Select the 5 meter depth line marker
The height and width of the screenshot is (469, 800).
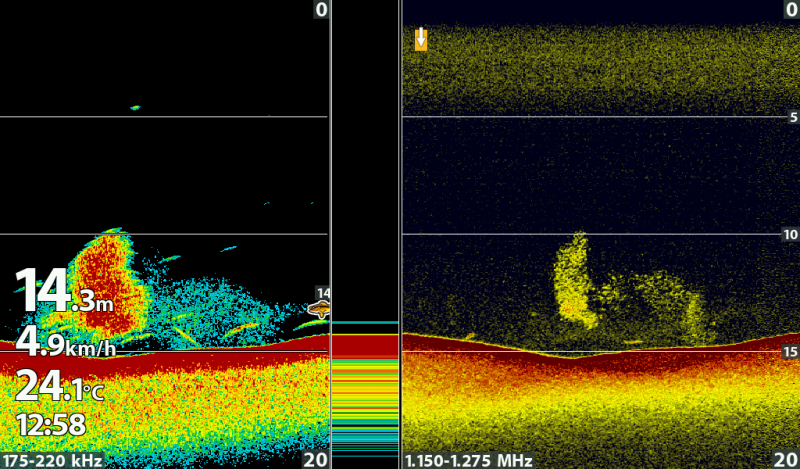click(791, 117)
